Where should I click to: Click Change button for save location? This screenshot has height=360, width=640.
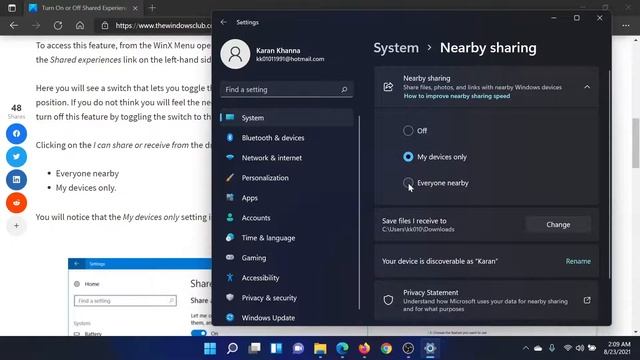[x=558, y=224]
